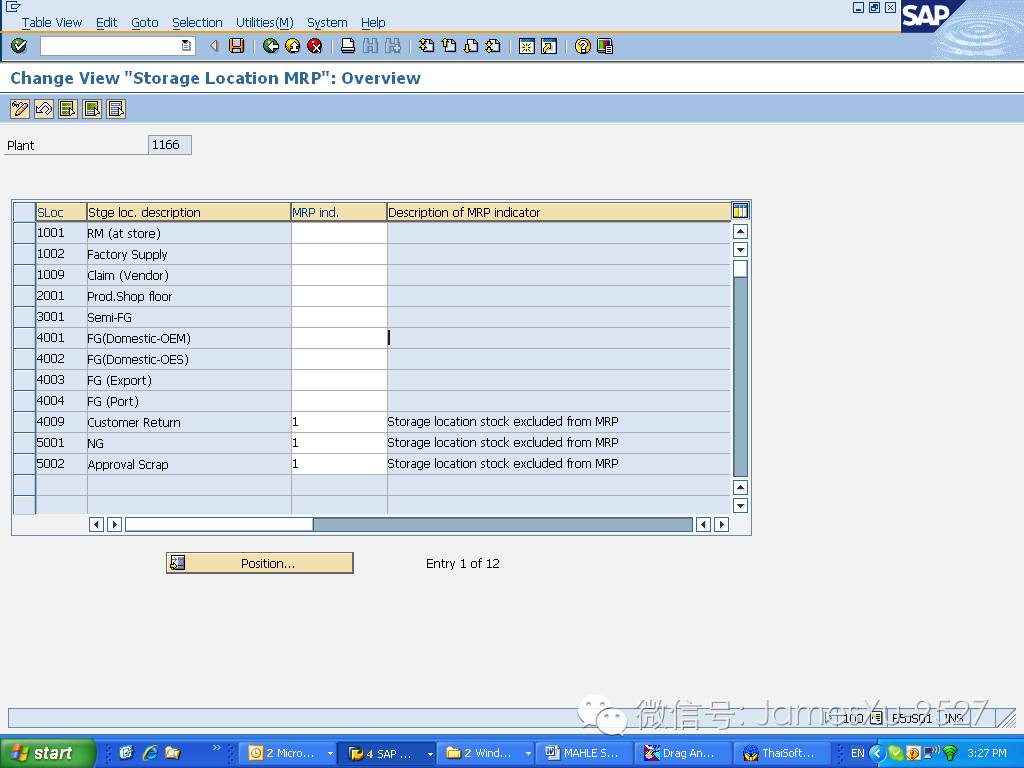Click the MRP ind. column header

339,212
